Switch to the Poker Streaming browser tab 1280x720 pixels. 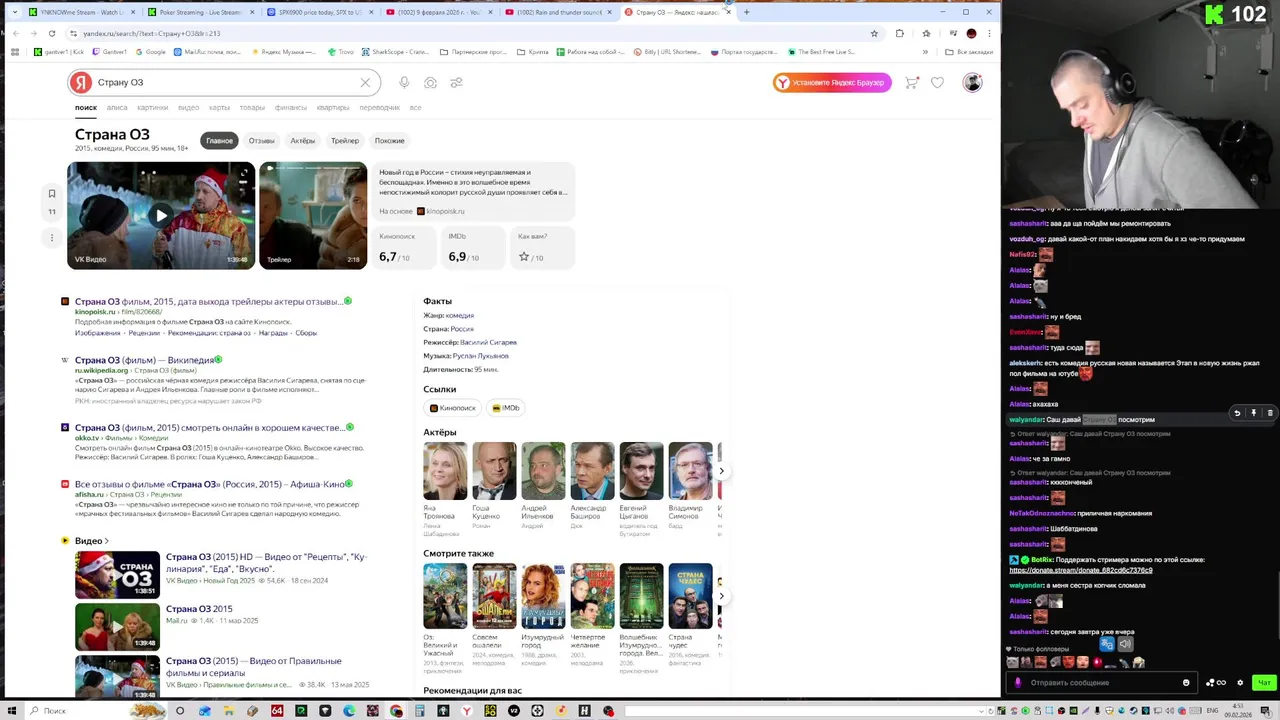pyautogui.click(x=199, y=12)
